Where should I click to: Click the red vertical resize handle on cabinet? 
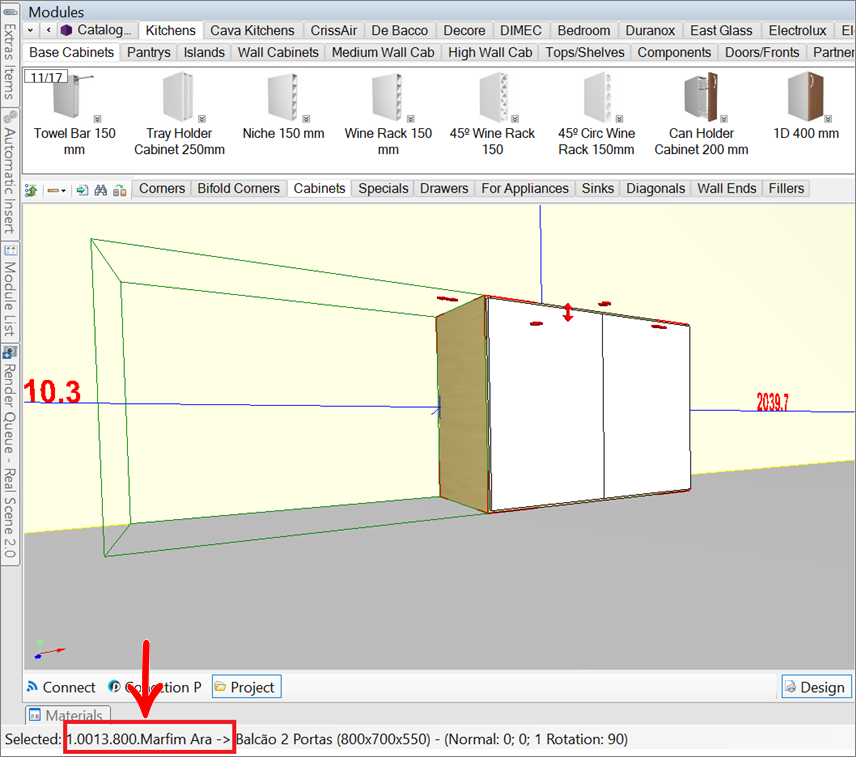point(568,312)
